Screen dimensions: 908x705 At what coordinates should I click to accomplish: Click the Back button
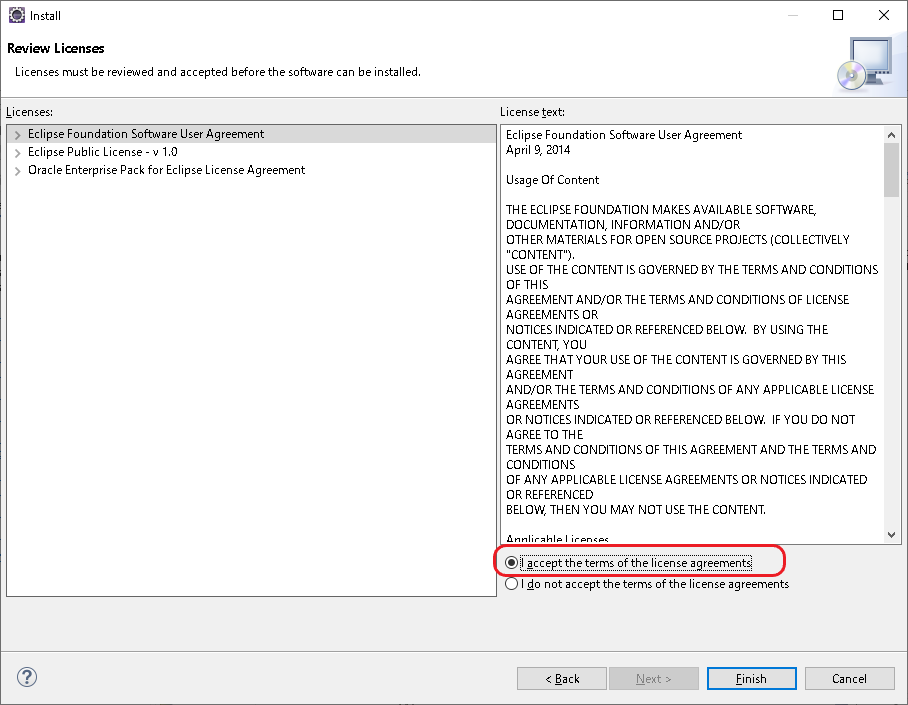click(562, 678)
